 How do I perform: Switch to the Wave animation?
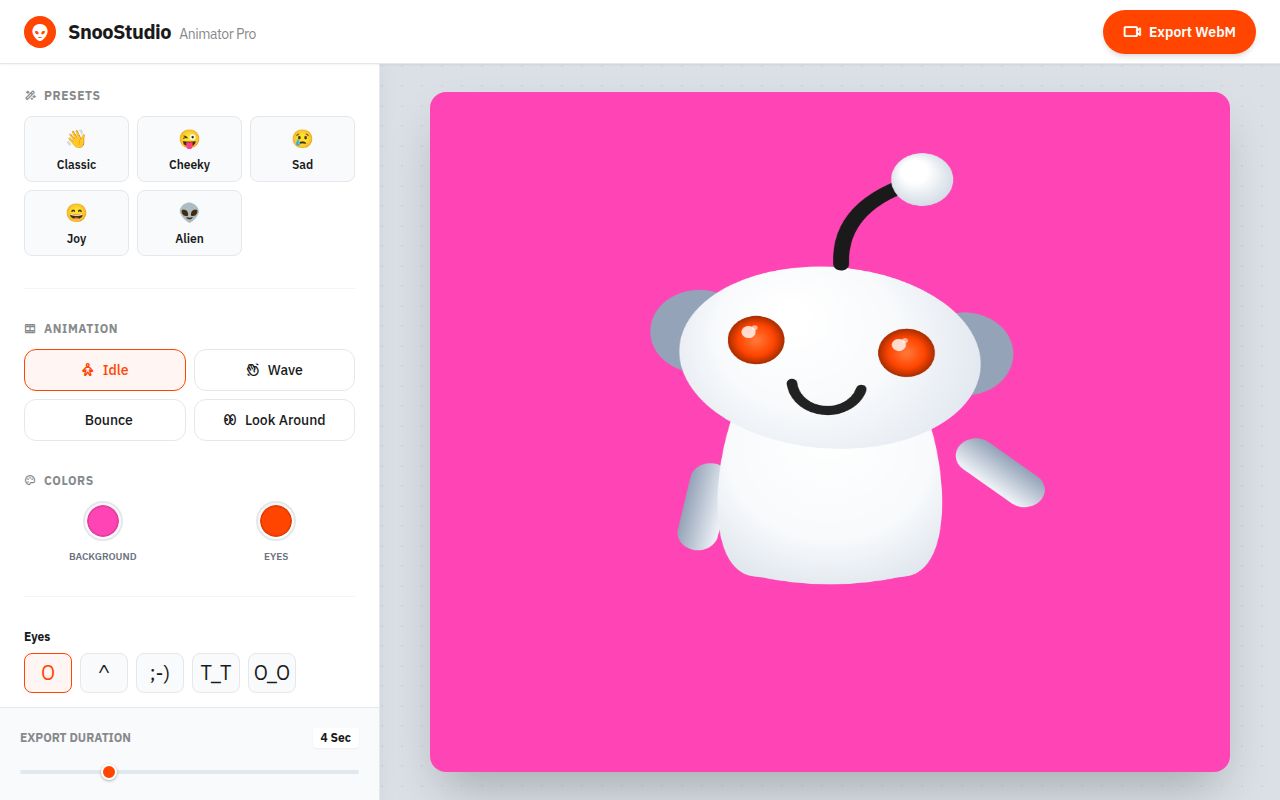click(x=274, y=370)
